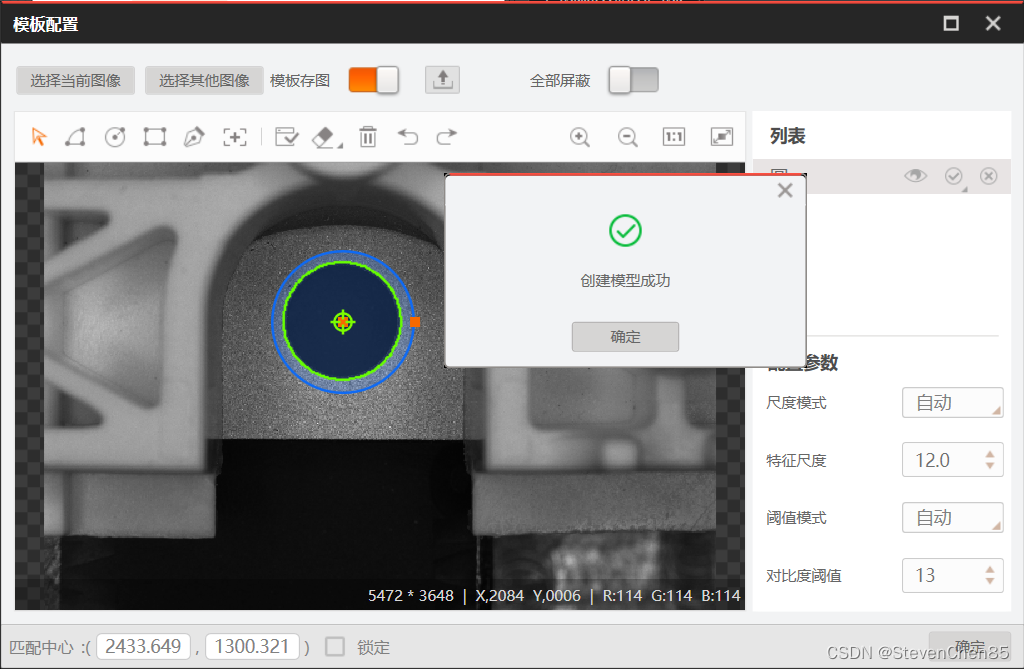Select the rectangle drawing tool

[155, 137]
